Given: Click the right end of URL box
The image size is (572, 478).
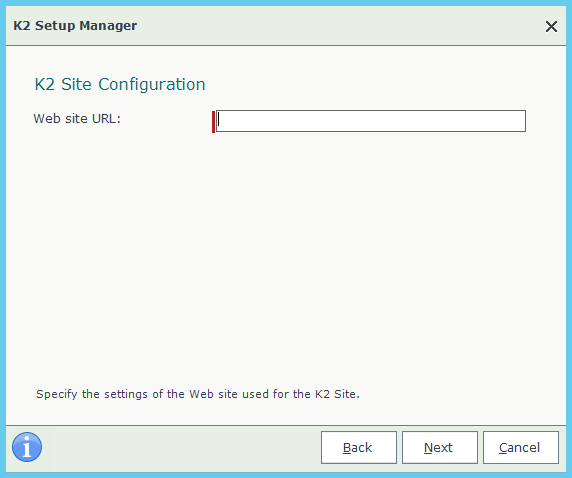Looking at the screenshot, I should 518,121.
